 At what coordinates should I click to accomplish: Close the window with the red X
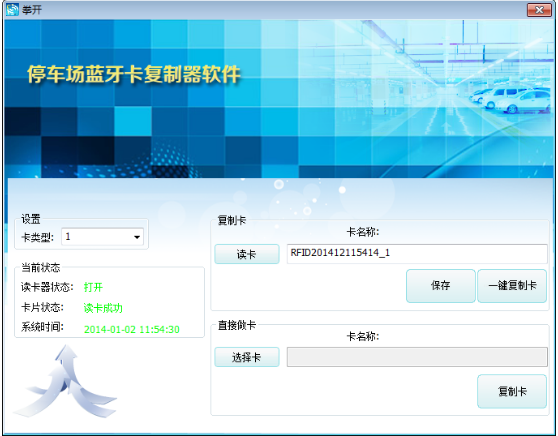pos(539,10)
